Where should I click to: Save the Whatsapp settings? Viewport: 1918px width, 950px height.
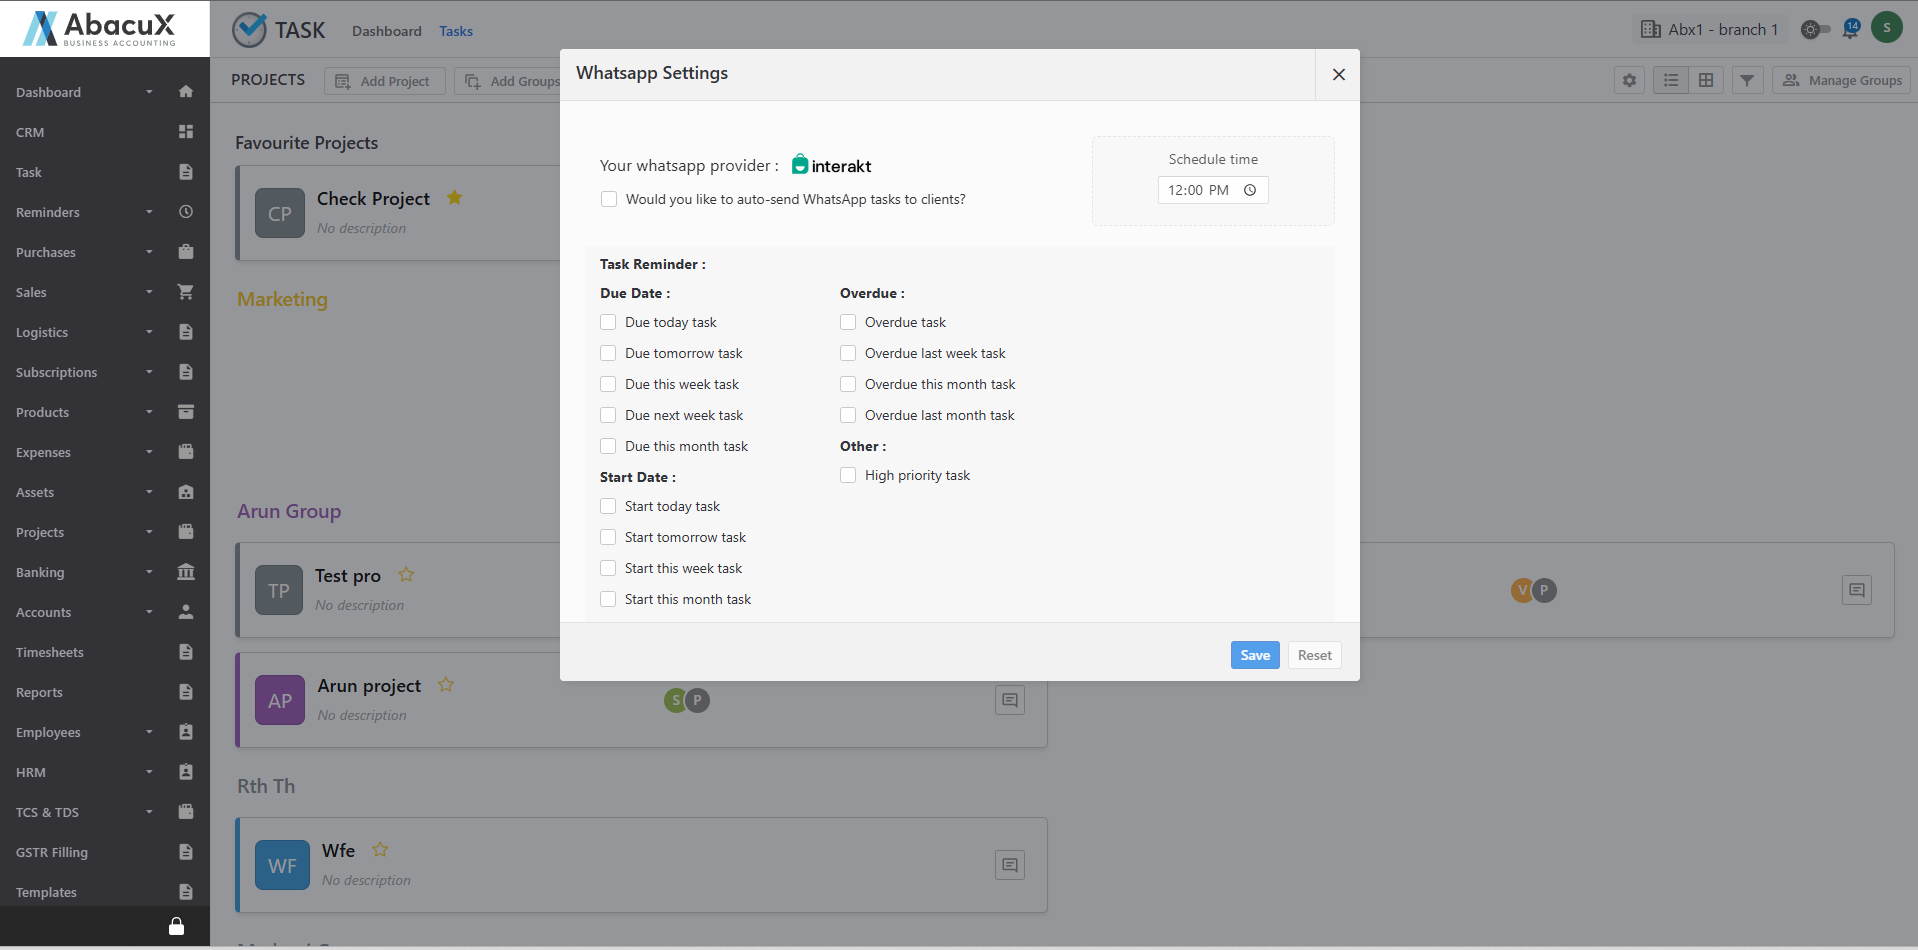click(1254, 655)
